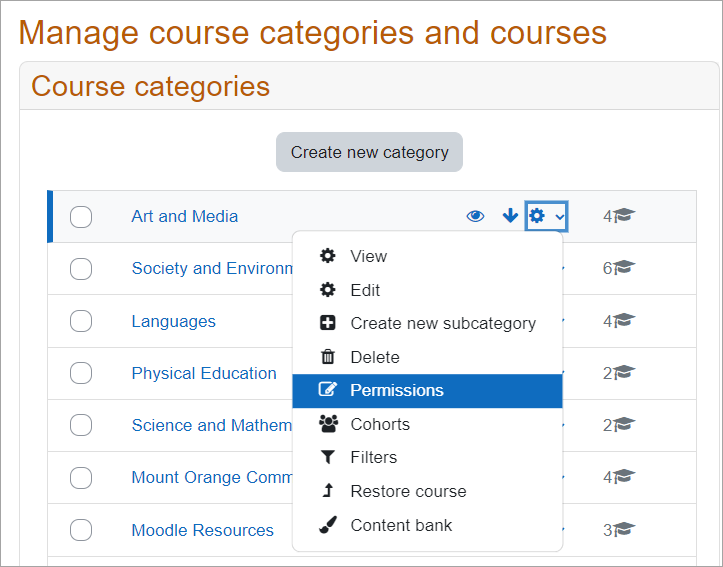723x567 pixels.
Task: Click the Cohorts people icon
Action: point(328,424)
